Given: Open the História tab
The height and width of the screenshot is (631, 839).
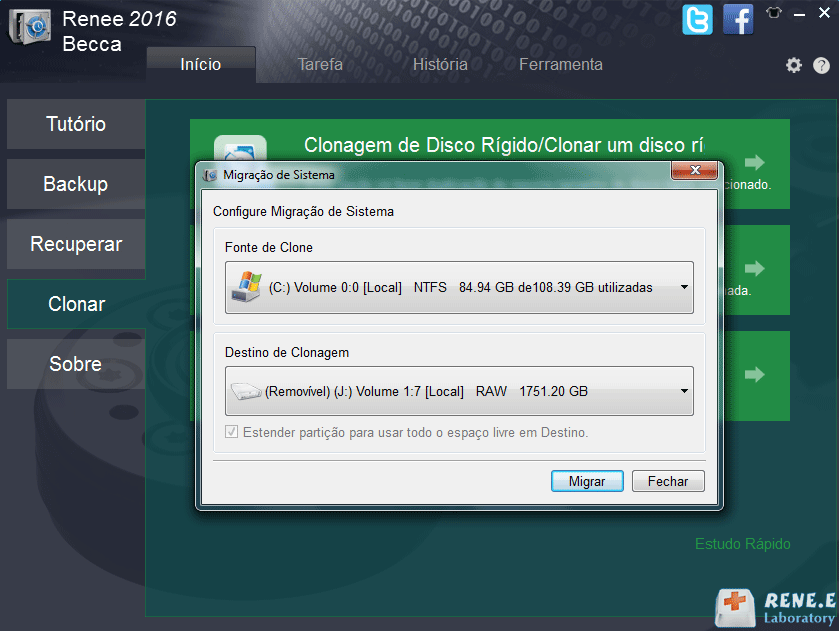Looking at the screenshot, I should pyautogui.click(x=440, y=65).
